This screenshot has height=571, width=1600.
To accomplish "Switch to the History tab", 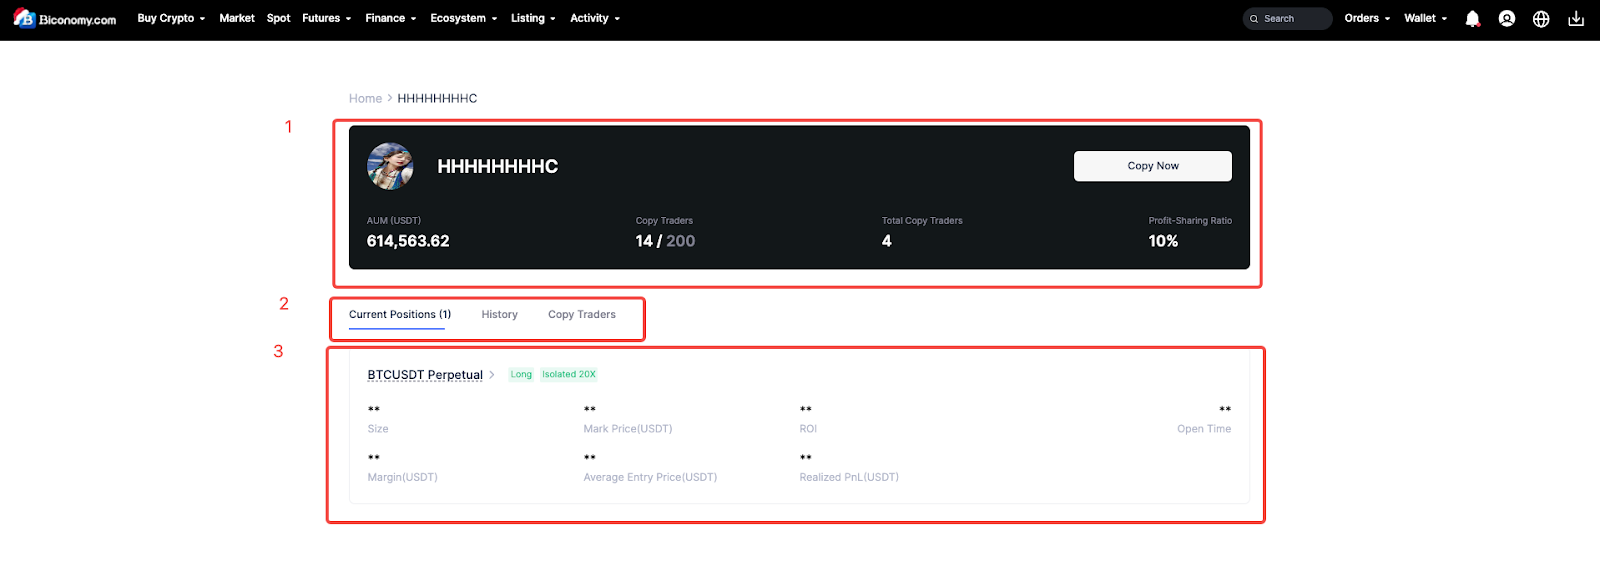I will pyautogui.click(x=499, y=314).
